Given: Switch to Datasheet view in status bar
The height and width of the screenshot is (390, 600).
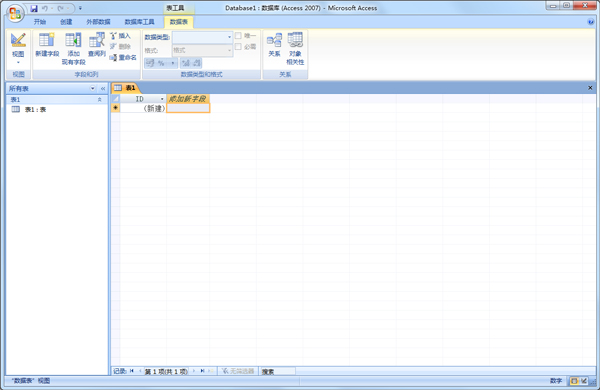Looking at the screenshot, I should [574, 381].
